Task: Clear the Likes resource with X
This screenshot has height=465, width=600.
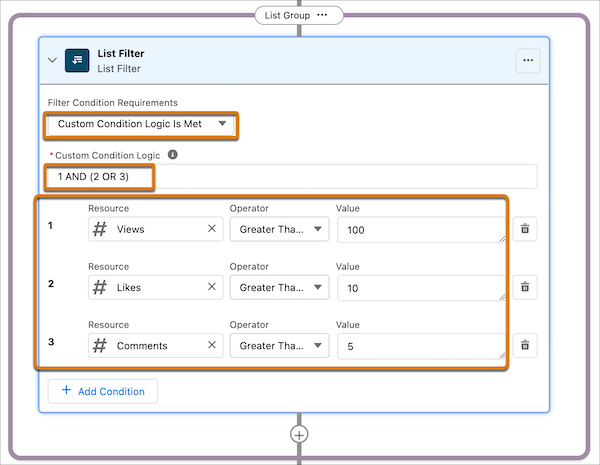Action: click(211, 287)
